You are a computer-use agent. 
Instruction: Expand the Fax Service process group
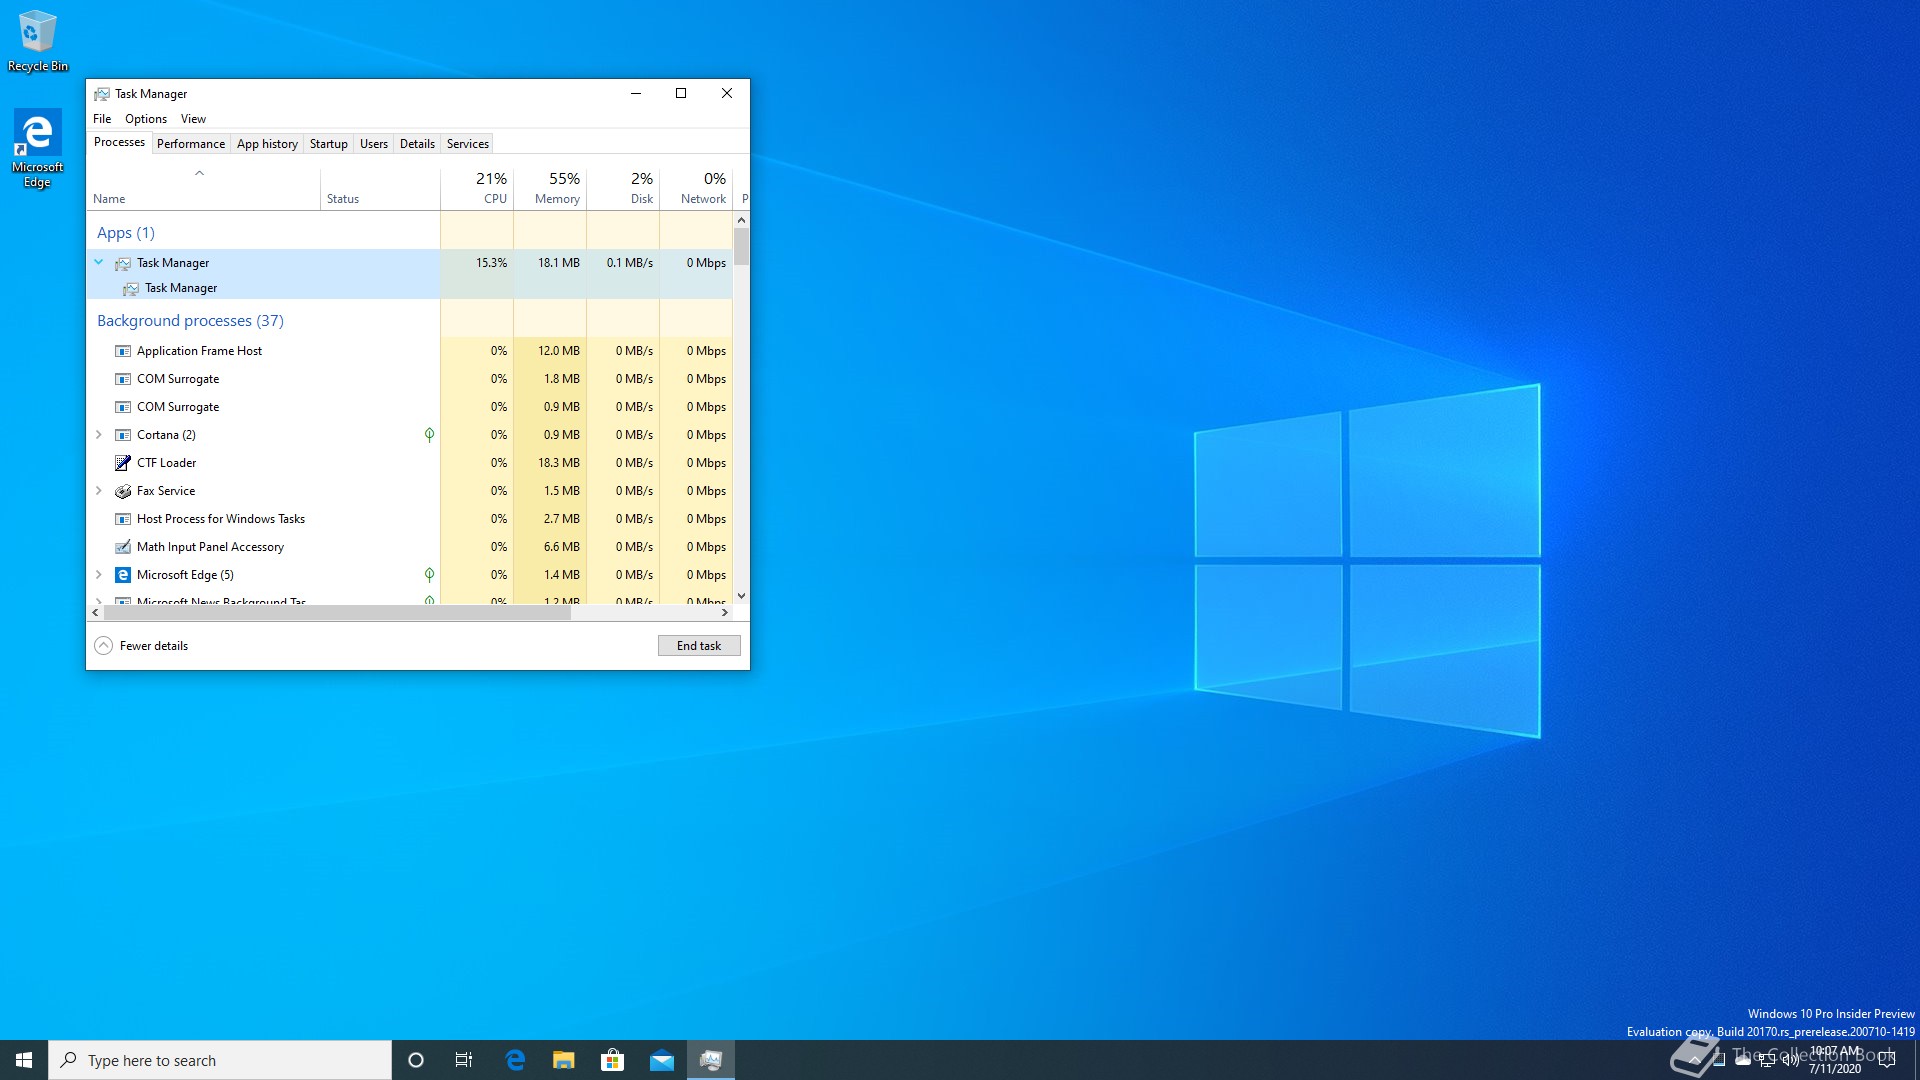[x=98, y=491]
